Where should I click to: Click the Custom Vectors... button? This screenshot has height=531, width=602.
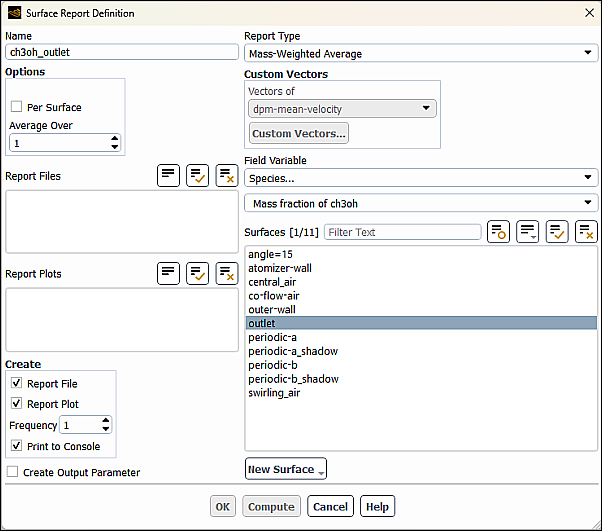(x=298, y=134)
